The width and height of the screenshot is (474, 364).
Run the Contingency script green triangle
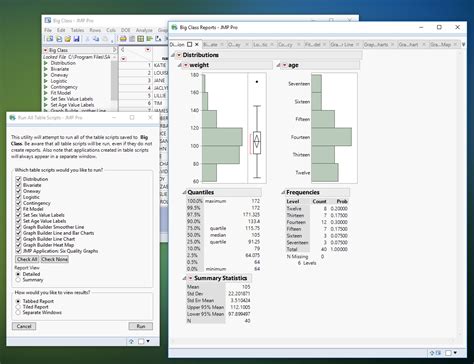click(46, 87)
